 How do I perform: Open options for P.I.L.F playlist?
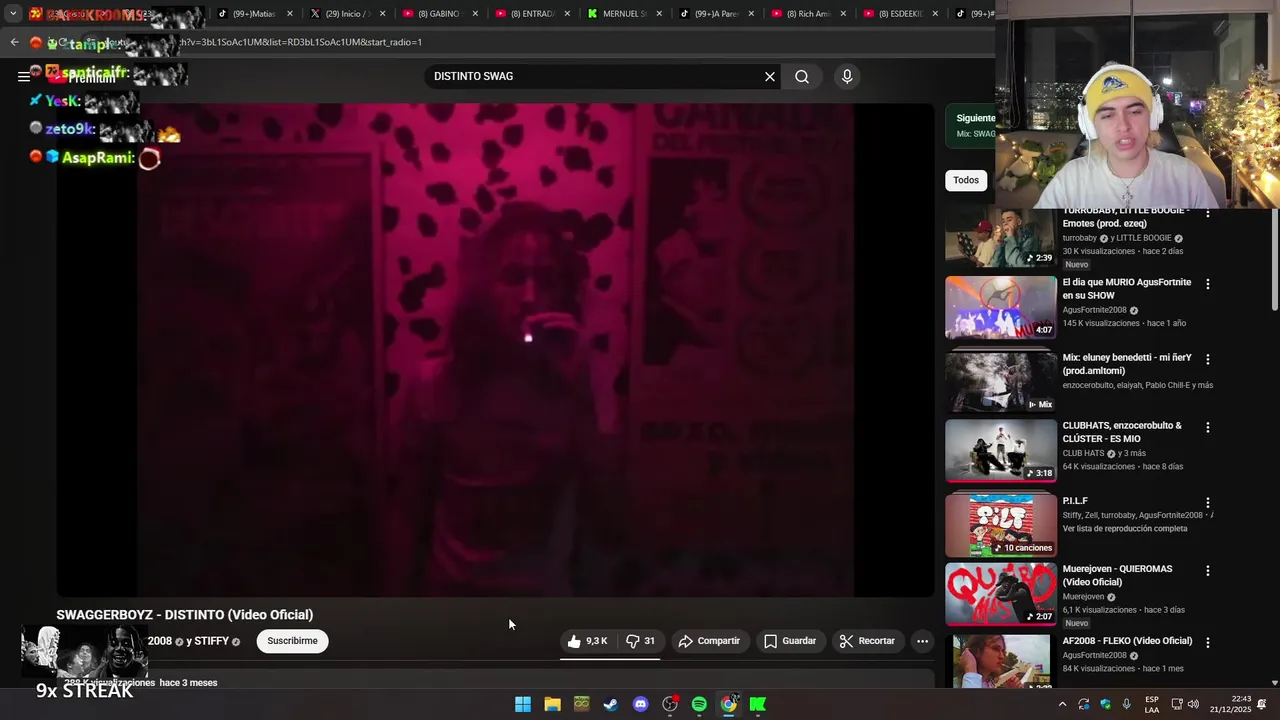tap(1208, 503)
